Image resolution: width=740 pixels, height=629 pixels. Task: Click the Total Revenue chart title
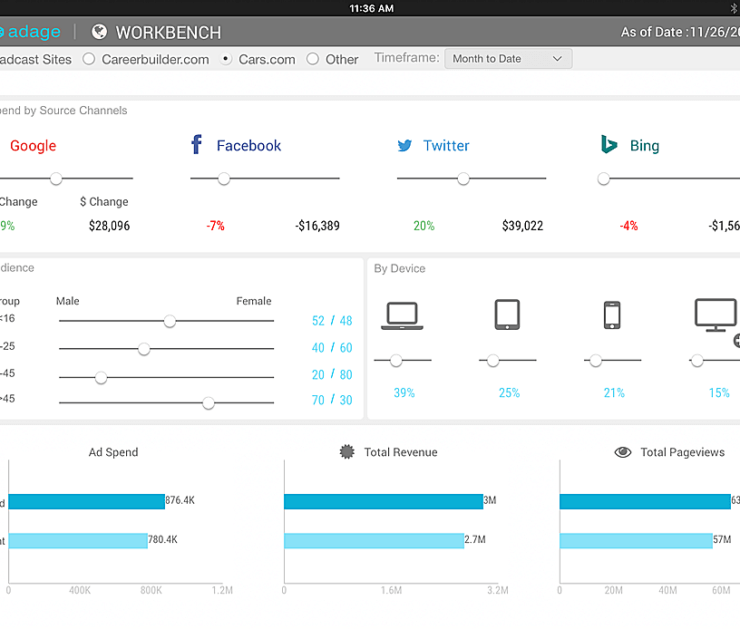(x=401, y=452)
